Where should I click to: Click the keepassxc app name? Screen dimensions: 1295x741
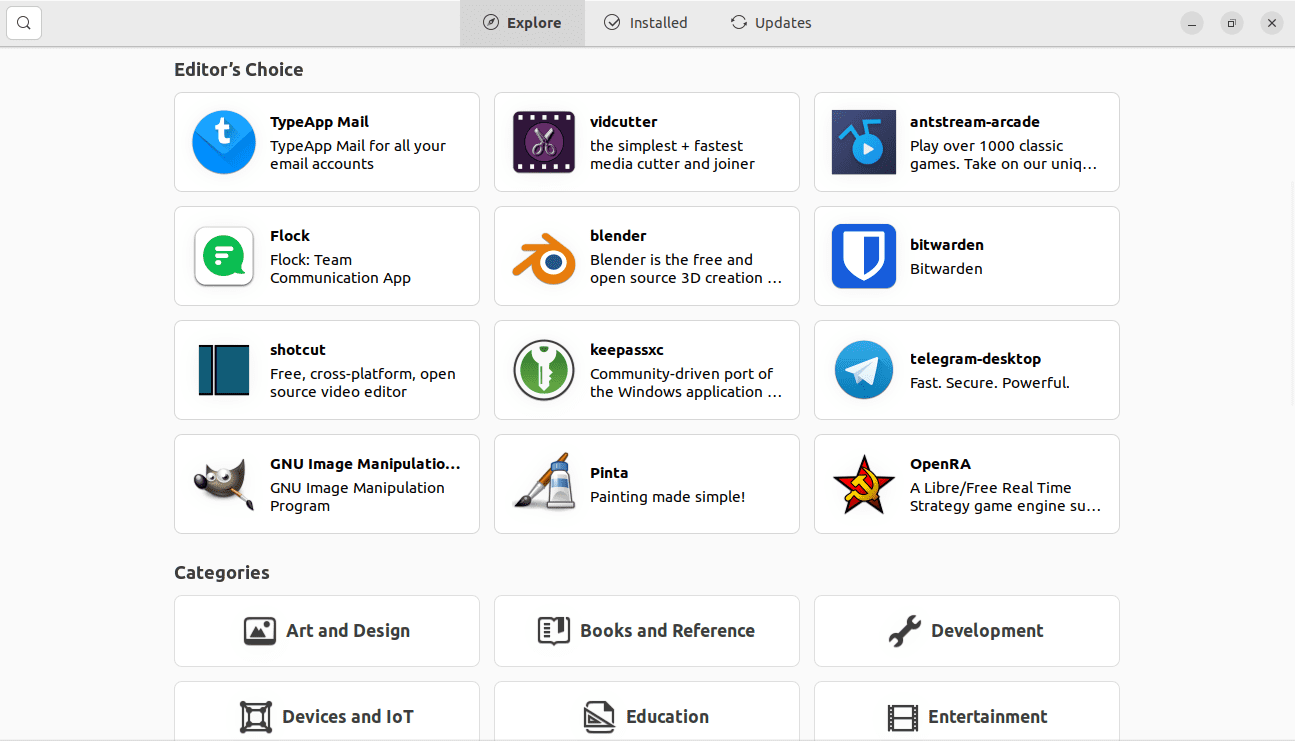click(x=627, y=350)
